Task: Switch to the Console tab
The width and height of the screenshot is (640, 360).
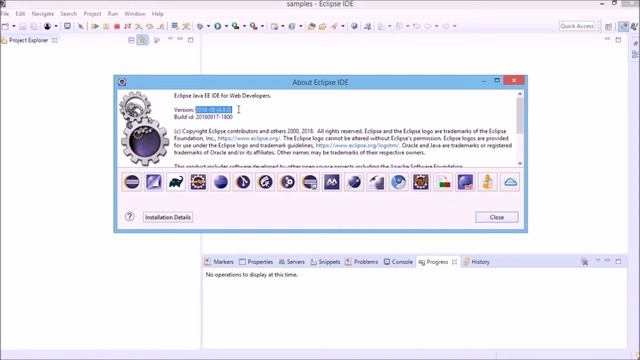Action: click(398, 262)
